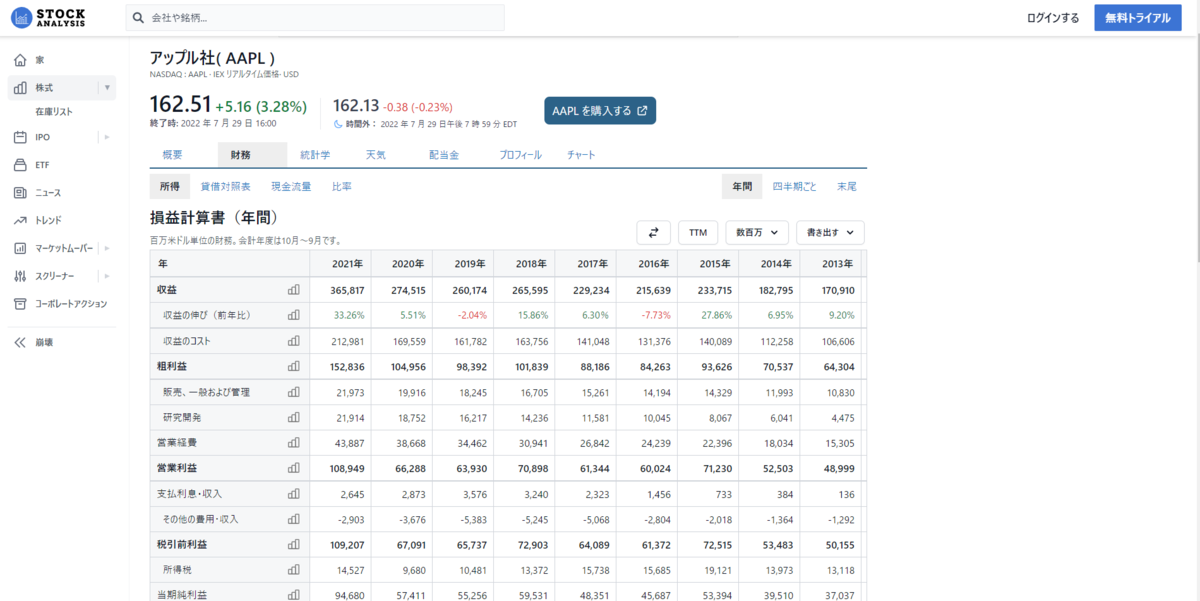This screenshot has width=1200, height=601.
Task: Open 数百万 units dropdown
Action: [x=757, y=232]
